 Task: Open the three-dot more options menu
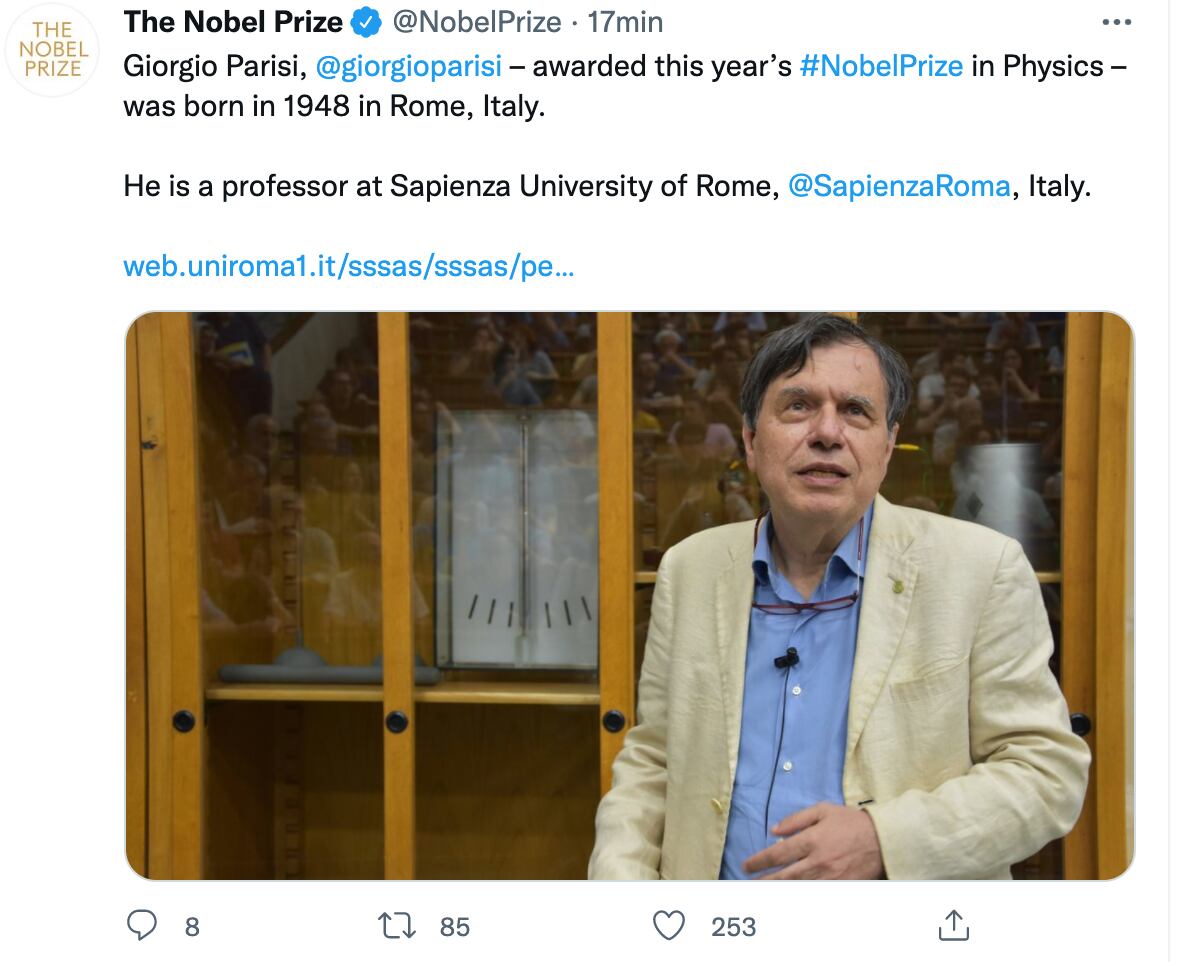1117,21
